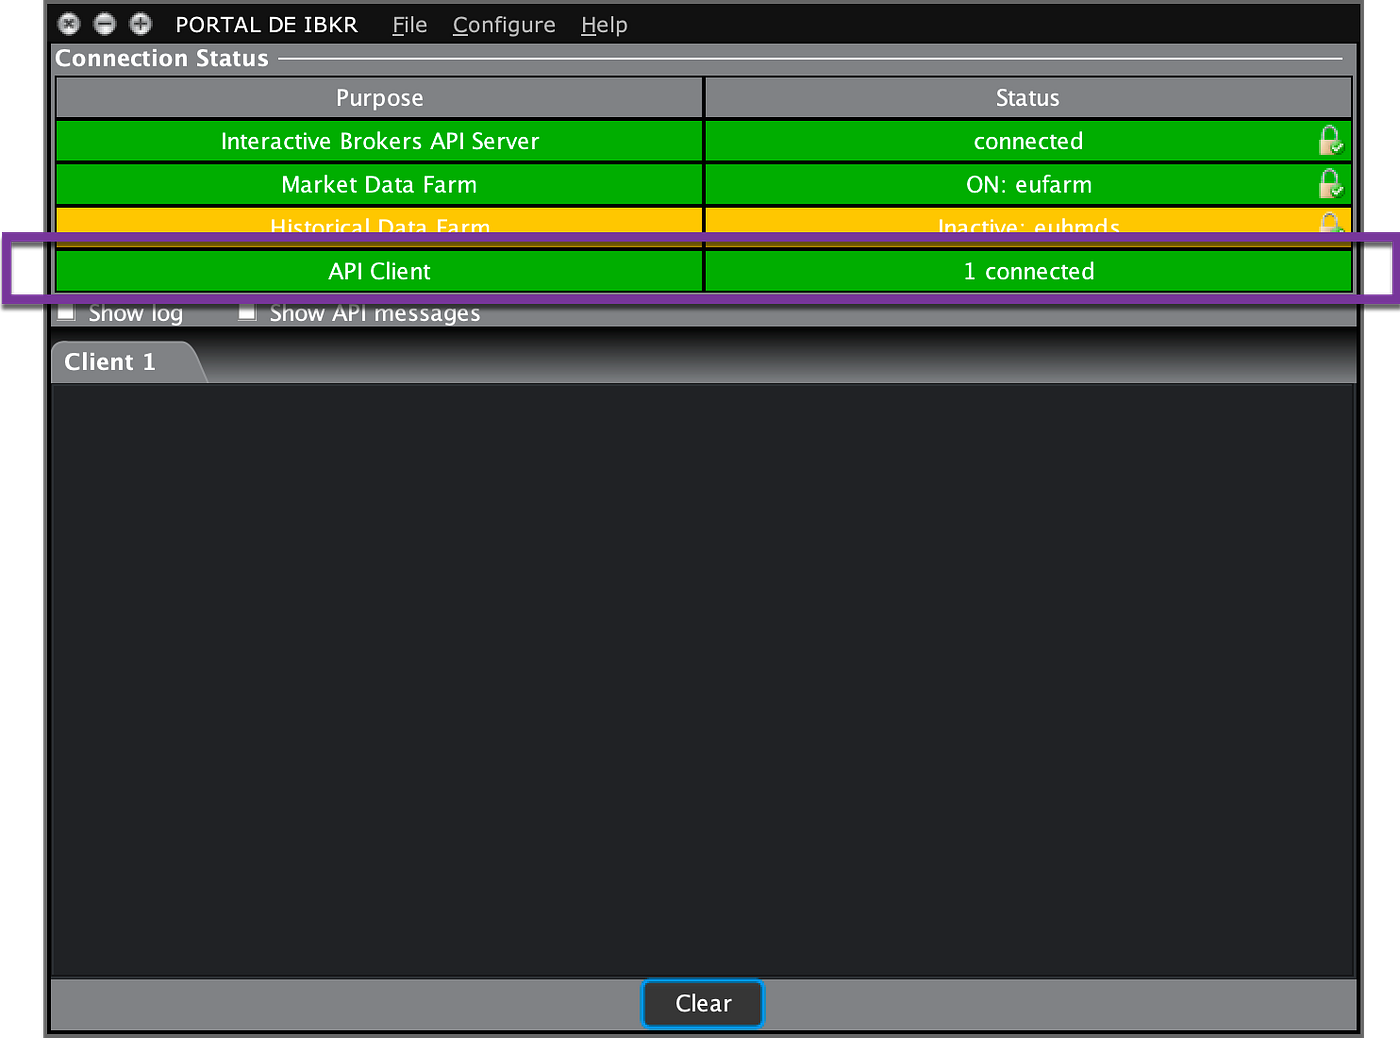This screenshot has width=1400, height=1038.
Task: Click inside the Client 1 log area
Action: click(x=703, y=680)
